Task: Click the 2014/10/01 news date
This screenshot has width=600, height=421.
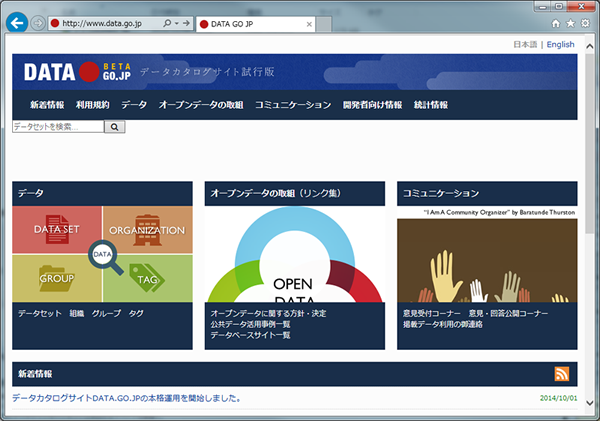Action: (x=558, y=398)
